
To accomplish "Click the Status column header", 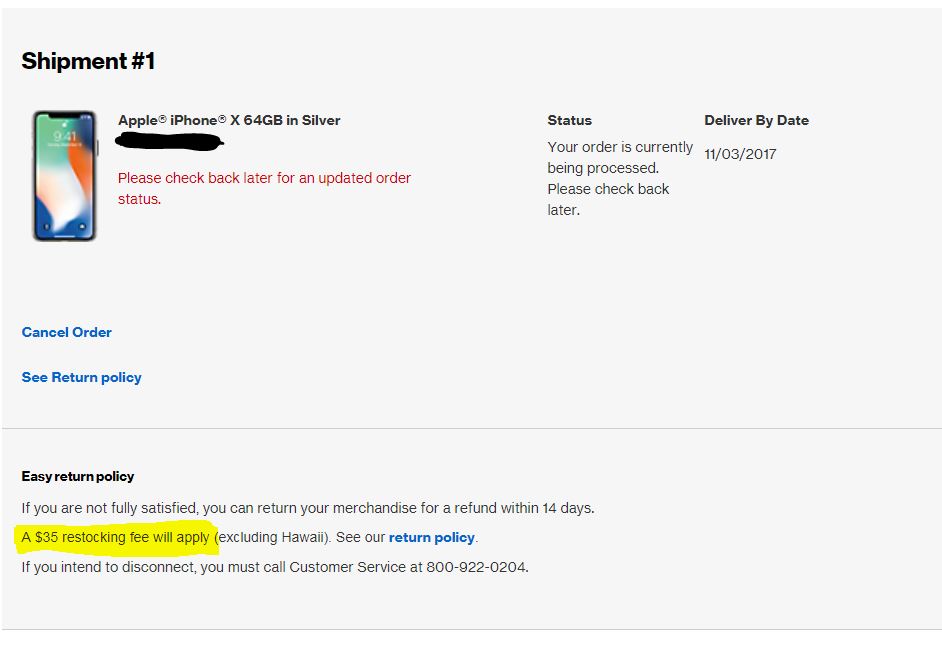I will coord(570,120).
